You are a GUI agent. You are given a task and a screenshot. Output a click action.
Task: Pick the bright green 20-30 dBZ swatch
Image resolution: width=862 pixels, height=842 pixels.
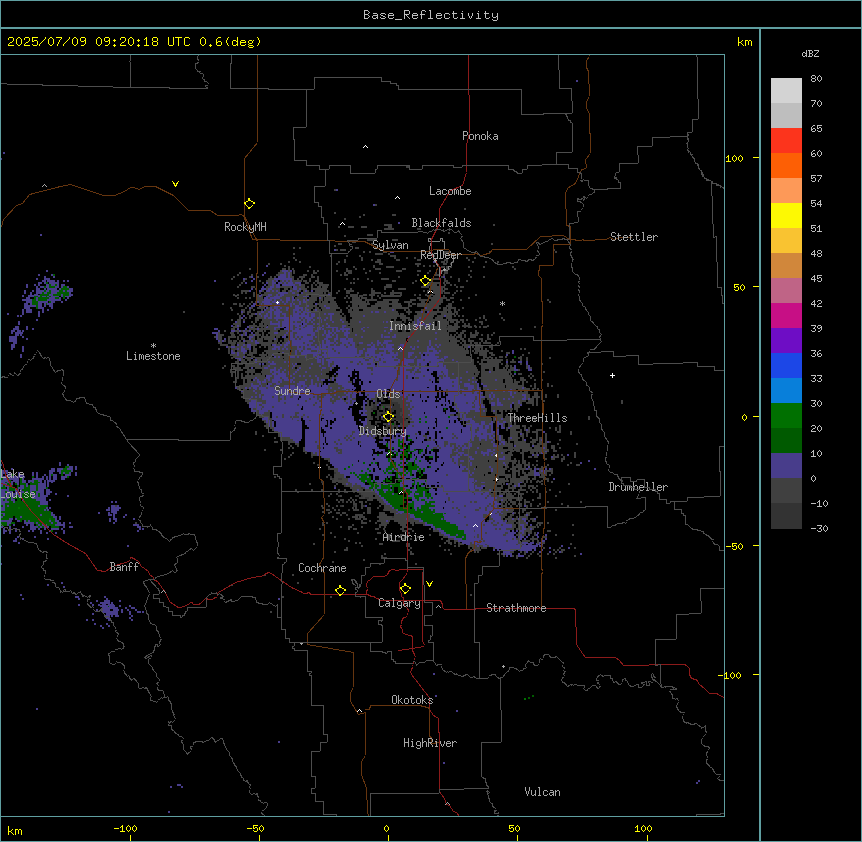(786, 416)
